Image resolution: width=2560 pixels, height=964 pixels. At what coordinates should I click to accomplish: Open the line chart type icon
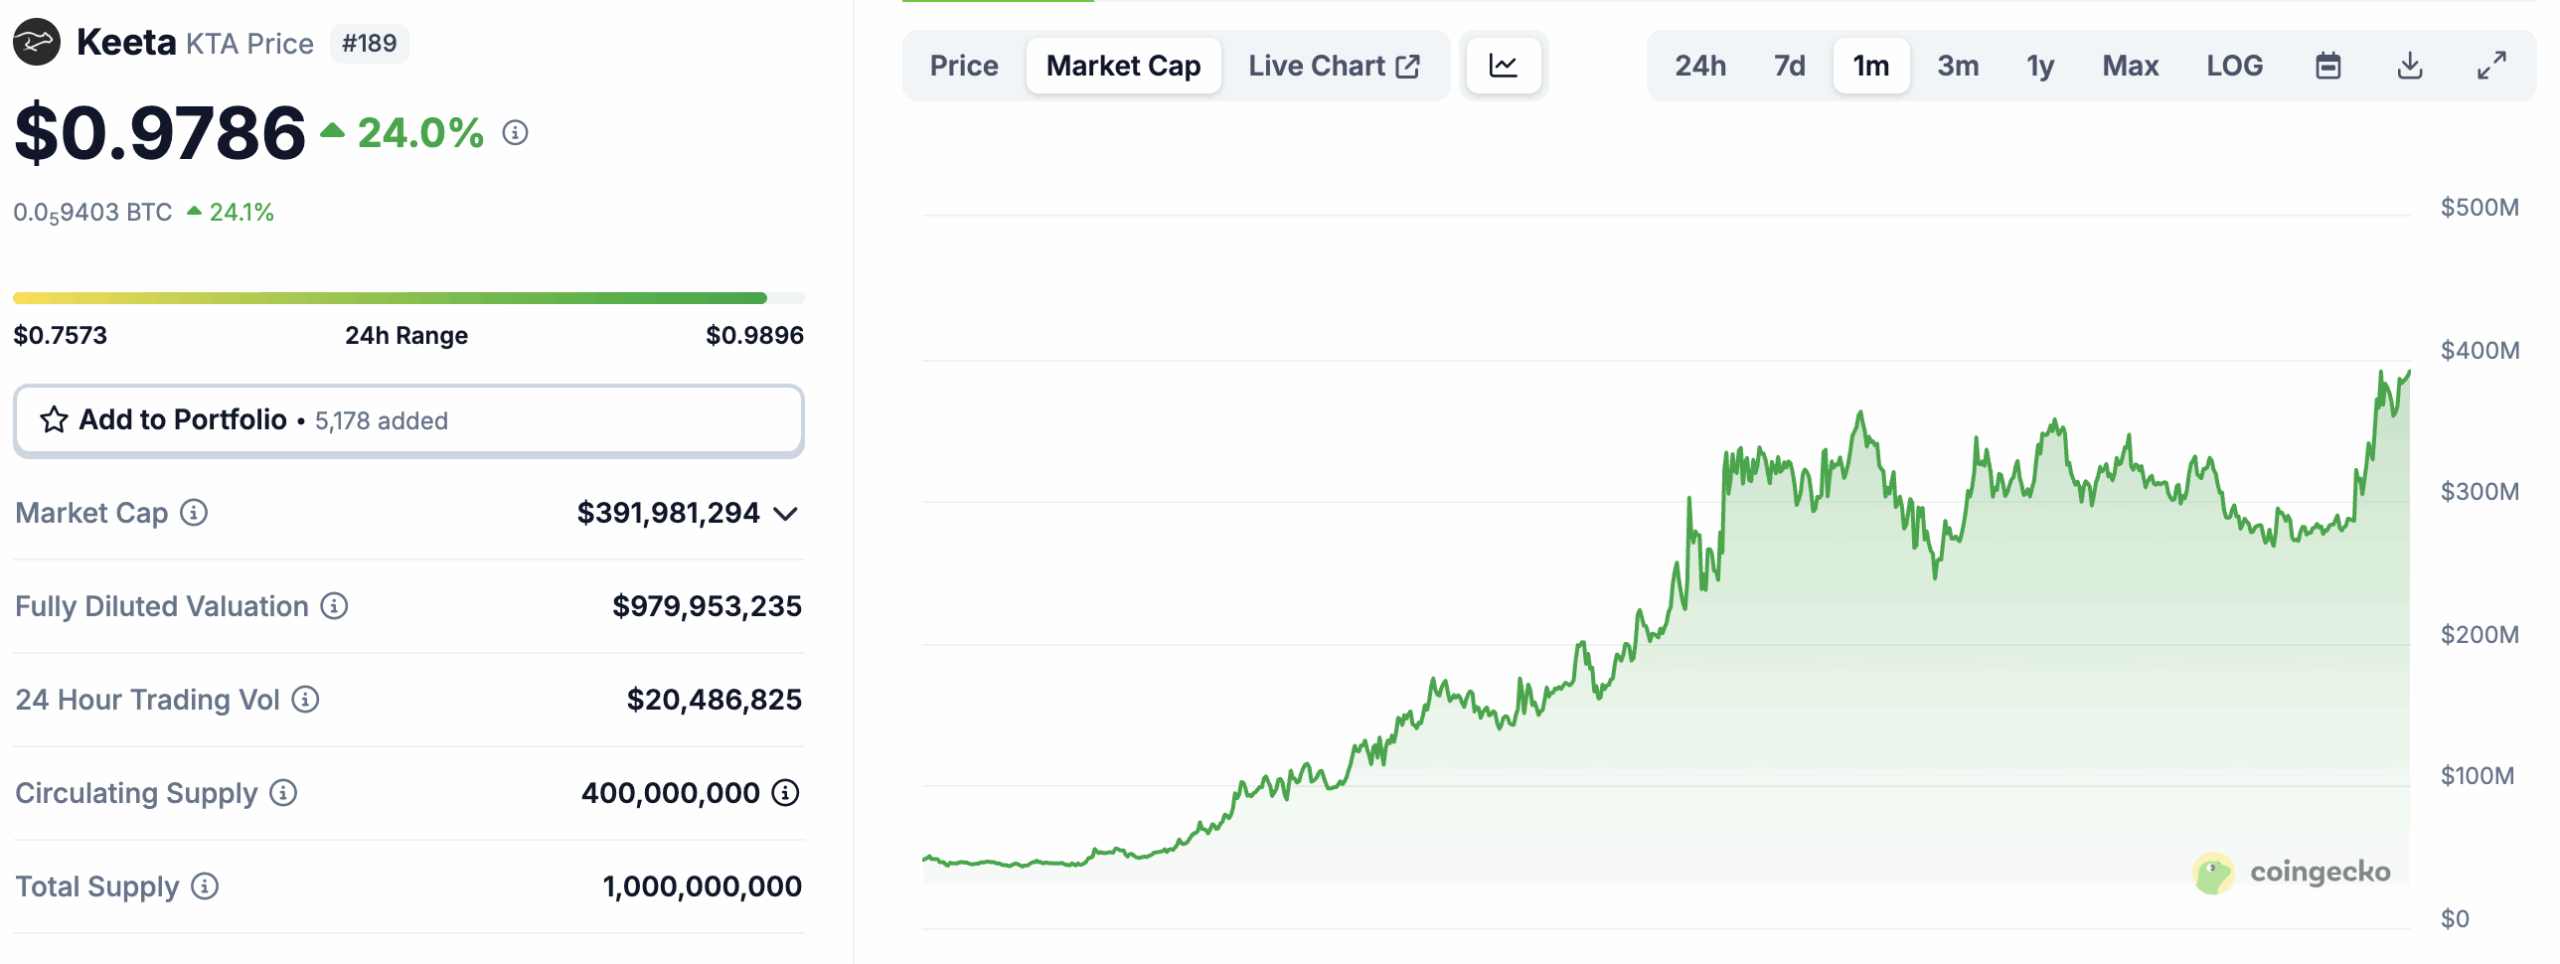pyautogui.click(x=1502, y=66)
